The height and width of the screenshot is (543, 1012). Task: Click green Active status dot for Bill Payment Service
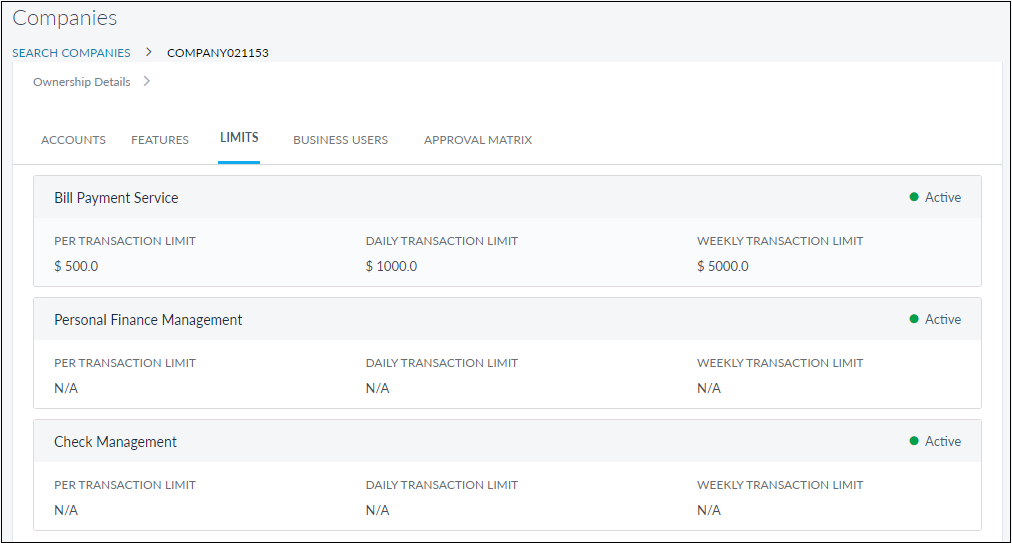point(914,197)
